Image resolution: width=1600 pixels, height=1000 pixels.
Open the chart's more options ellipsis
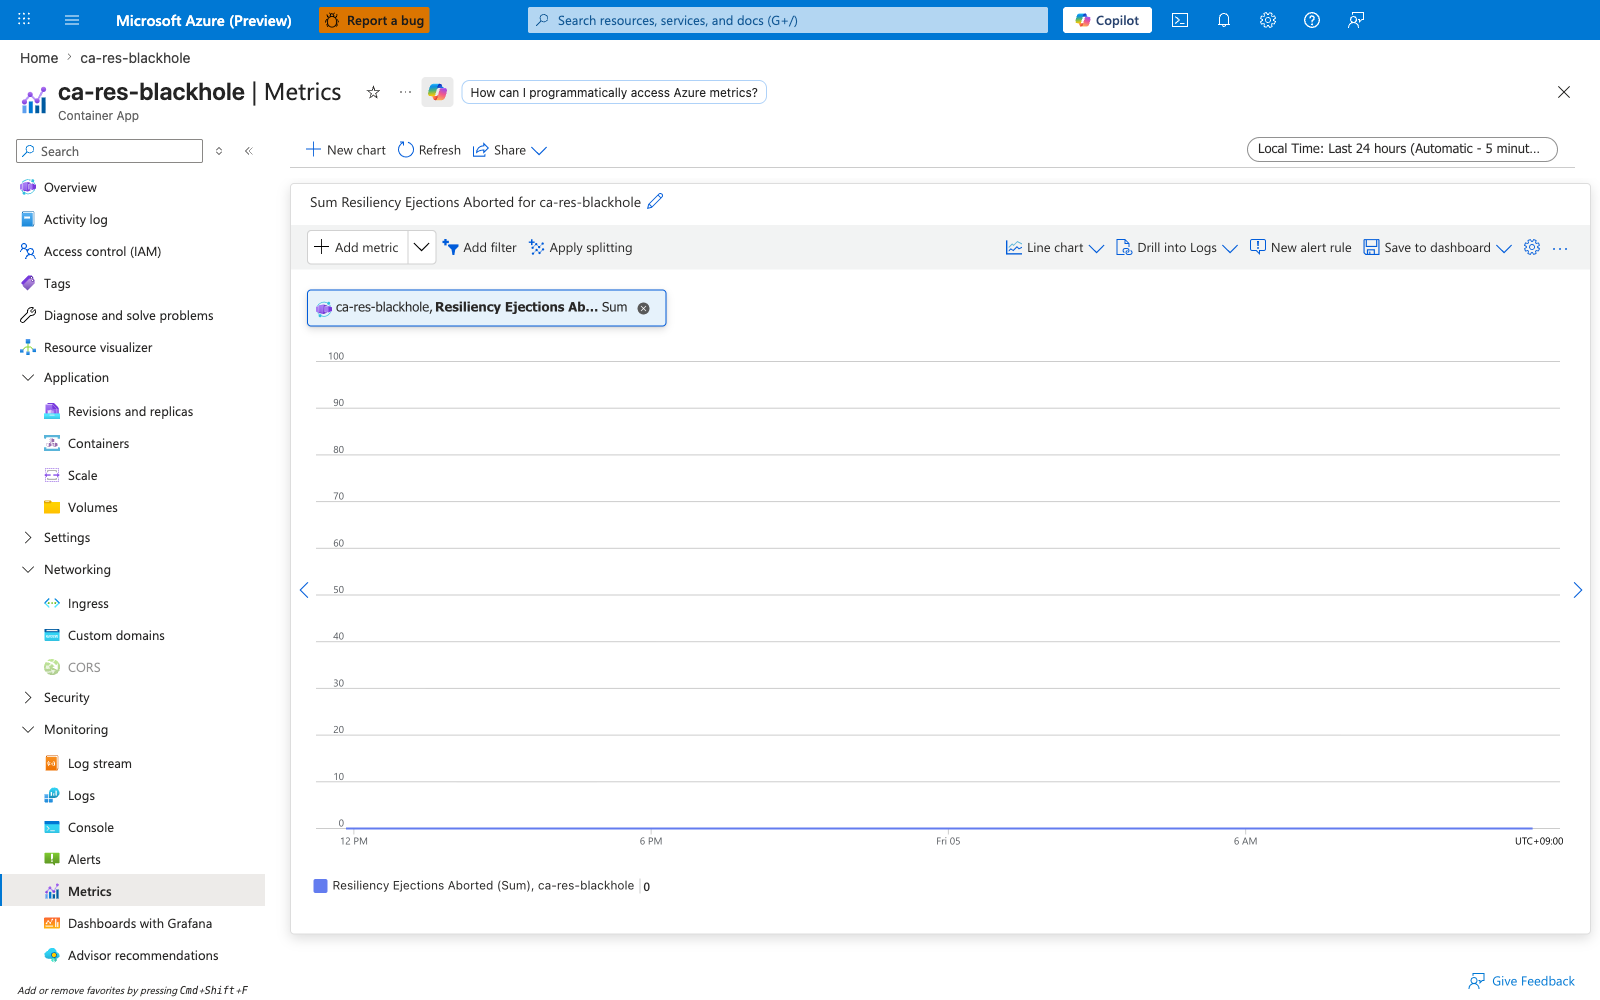point(1560,248)
